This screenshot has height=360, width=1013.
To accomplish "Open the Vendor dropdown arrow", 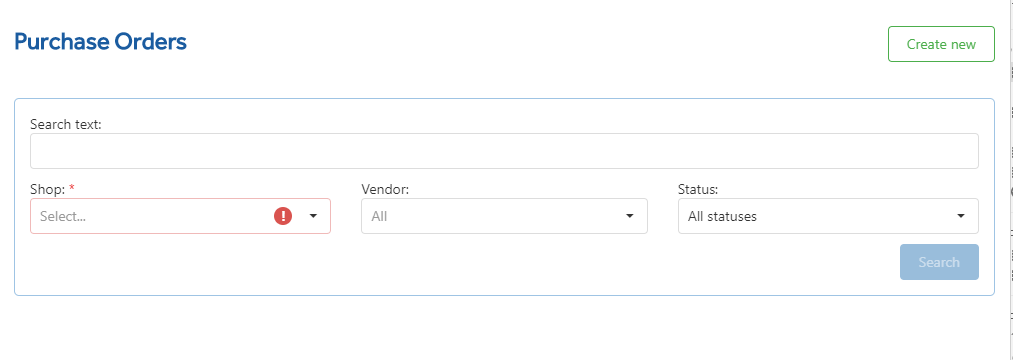I will click(x=630, y=216).
